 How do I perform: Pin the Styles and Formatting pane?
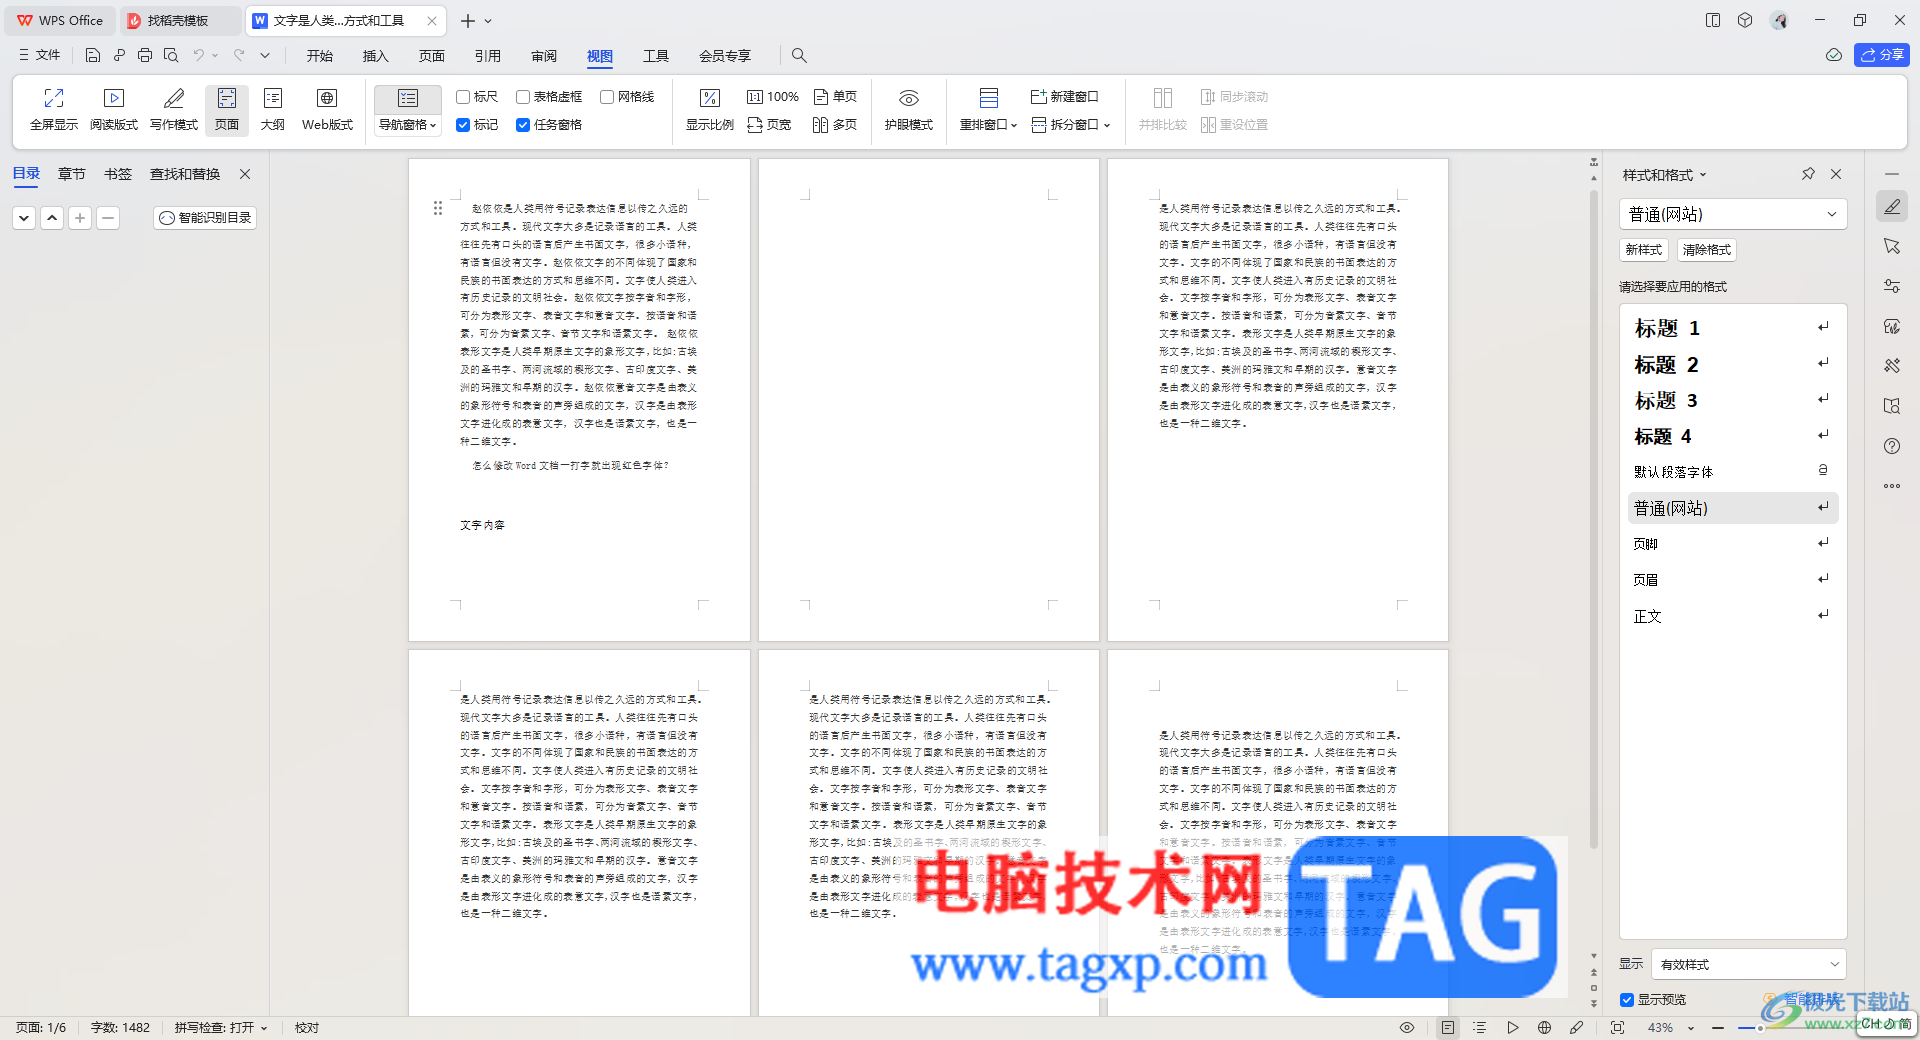click(x=1808, y=174)
